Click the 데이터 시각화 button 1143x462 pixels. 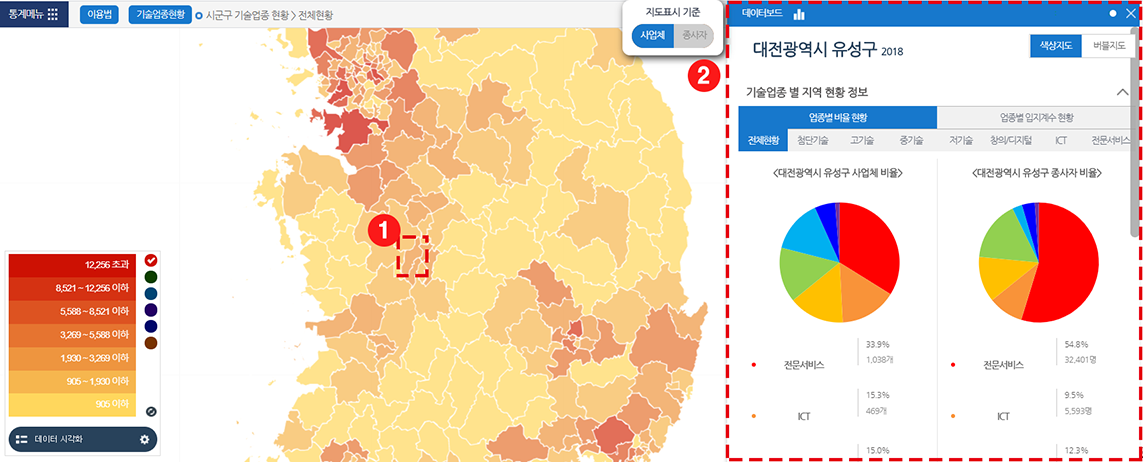(83, 439)
